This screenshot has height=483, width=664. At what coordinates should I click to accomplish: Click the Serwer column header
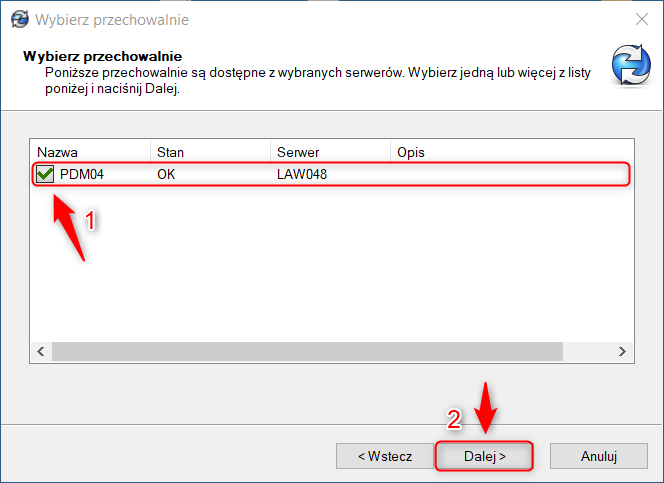coord(328,152)
